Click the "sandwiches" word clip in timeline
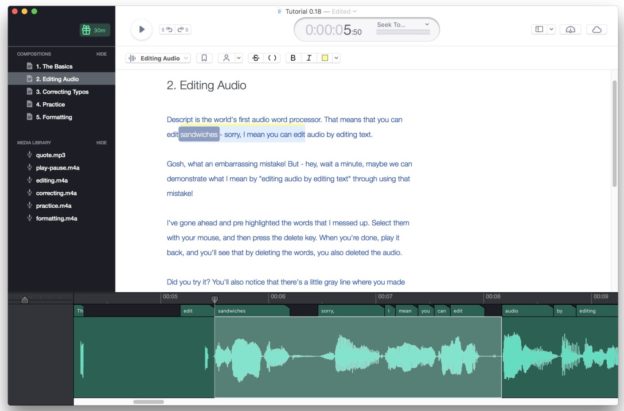The image size is (624, 411). pos(252,311)
